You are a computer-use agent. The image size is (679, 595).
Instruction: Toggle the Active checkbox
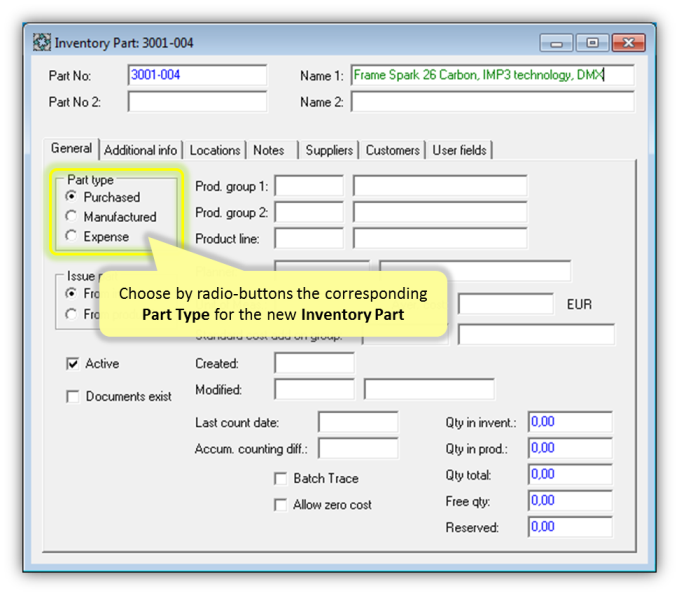[x=73, y=364]
